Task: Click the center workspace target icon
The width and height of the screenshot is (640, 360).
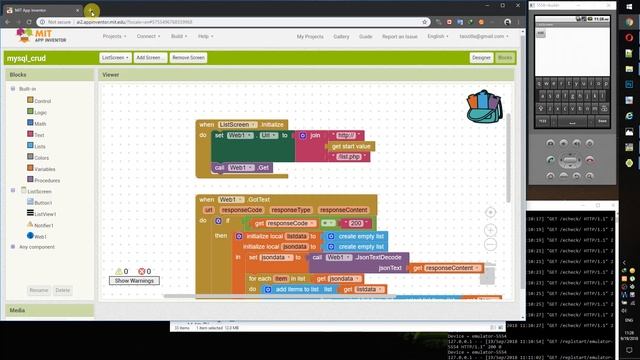Action: (x=490, y=212)
